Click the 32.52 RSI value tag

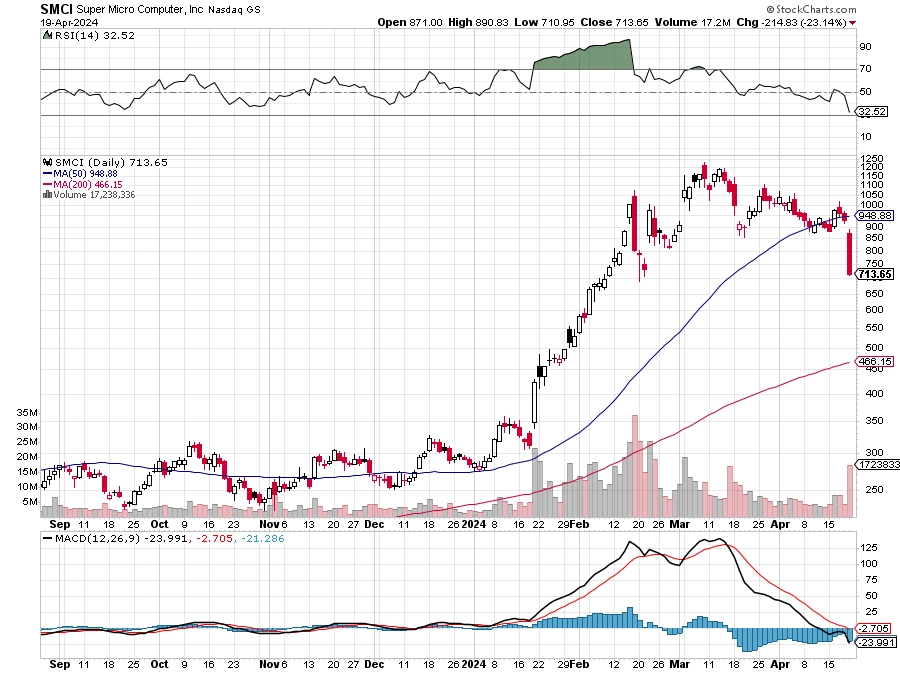pyautogui.click(x=872, y=111)
